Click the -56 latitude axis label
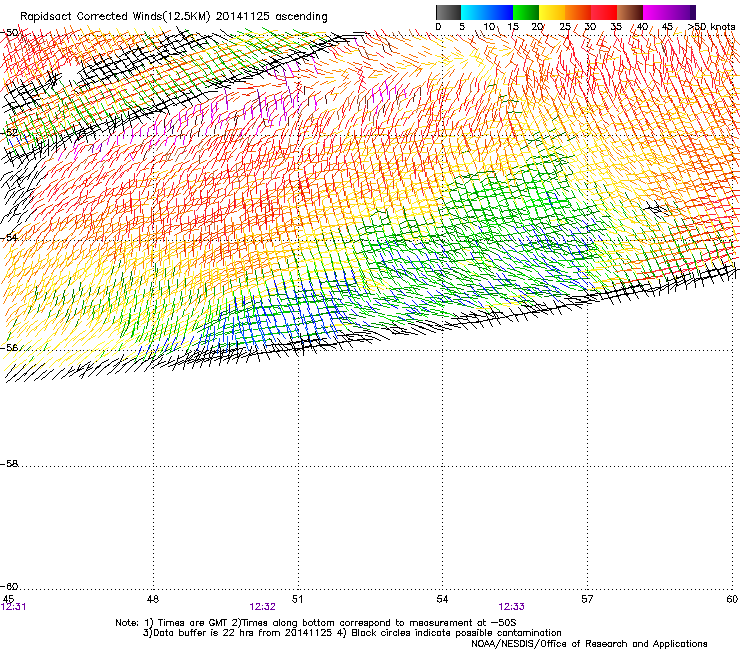Viewport: 740px width, 650px height. [9, 347]
